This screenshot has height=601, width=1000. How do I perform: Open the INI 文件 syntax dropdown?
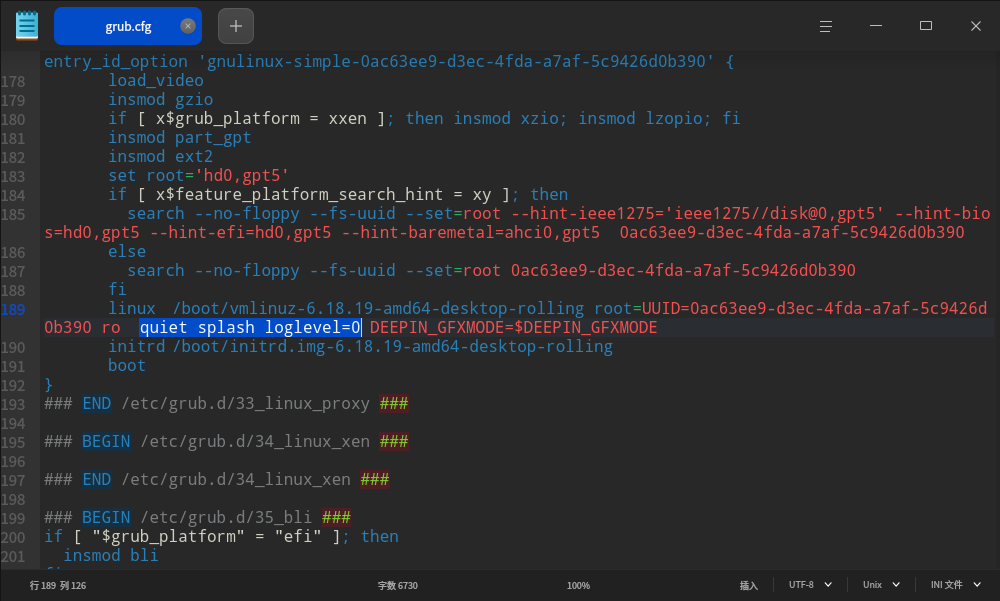pos(955,585)
